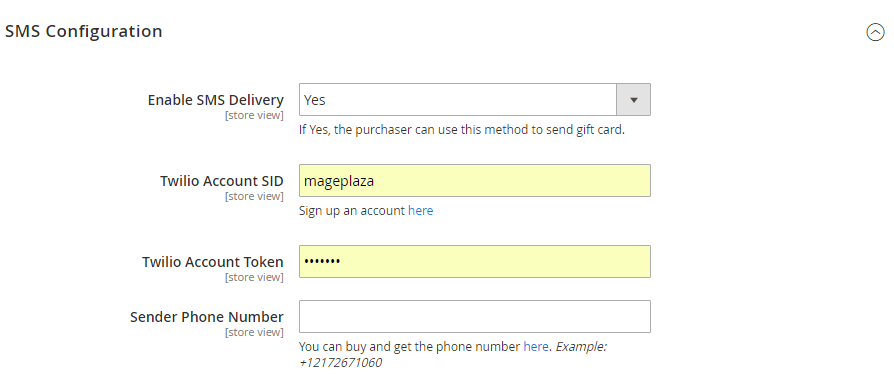Image resolution: width=894 pixels, height=375 pixels.
Task: Click the dropdown arrow beside Yes
Action: (633, 100)
